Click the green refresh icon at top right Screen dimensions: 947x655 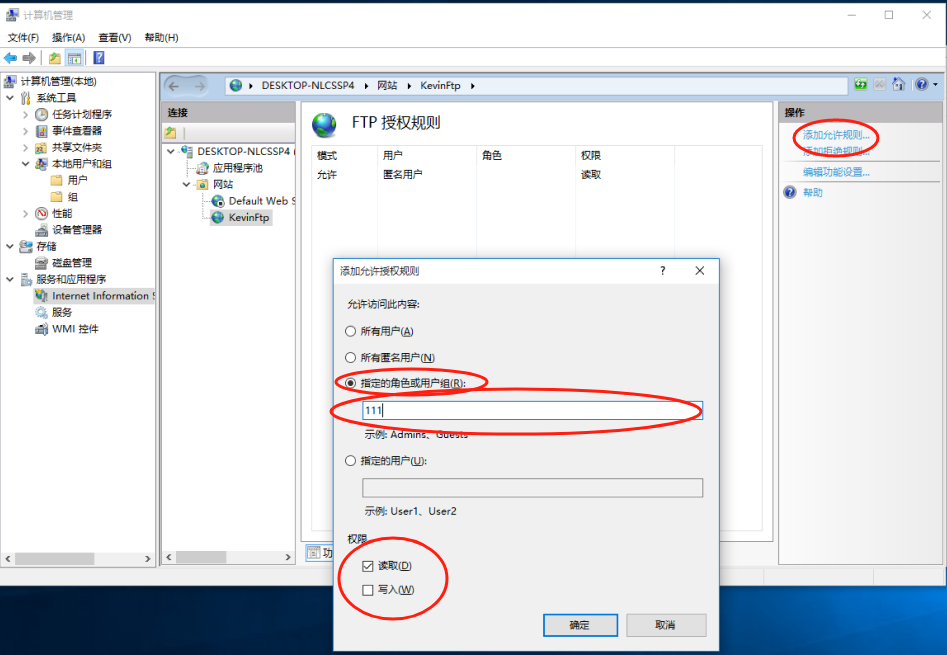[x=861, y=85]
